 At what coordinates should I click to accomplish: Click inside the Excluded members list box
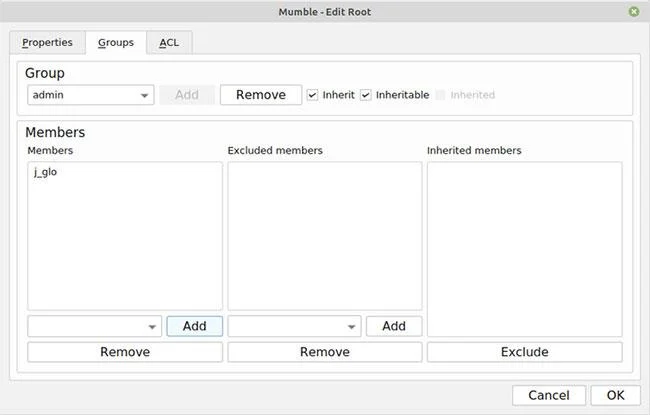coord(325,236)
